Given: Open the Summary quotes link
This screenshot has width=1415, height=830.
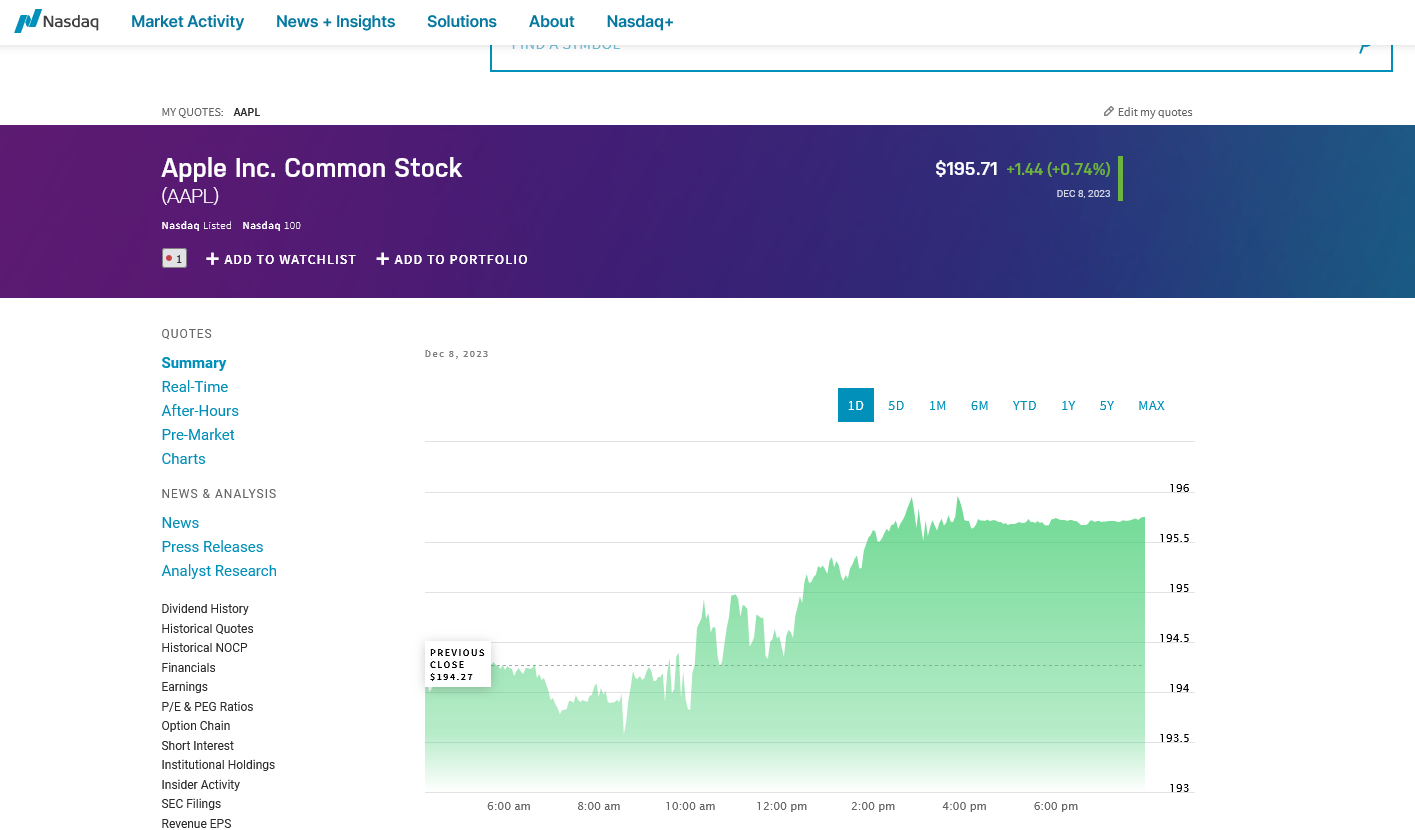Looking at the screenshot, I should click(x=194, y=363).
